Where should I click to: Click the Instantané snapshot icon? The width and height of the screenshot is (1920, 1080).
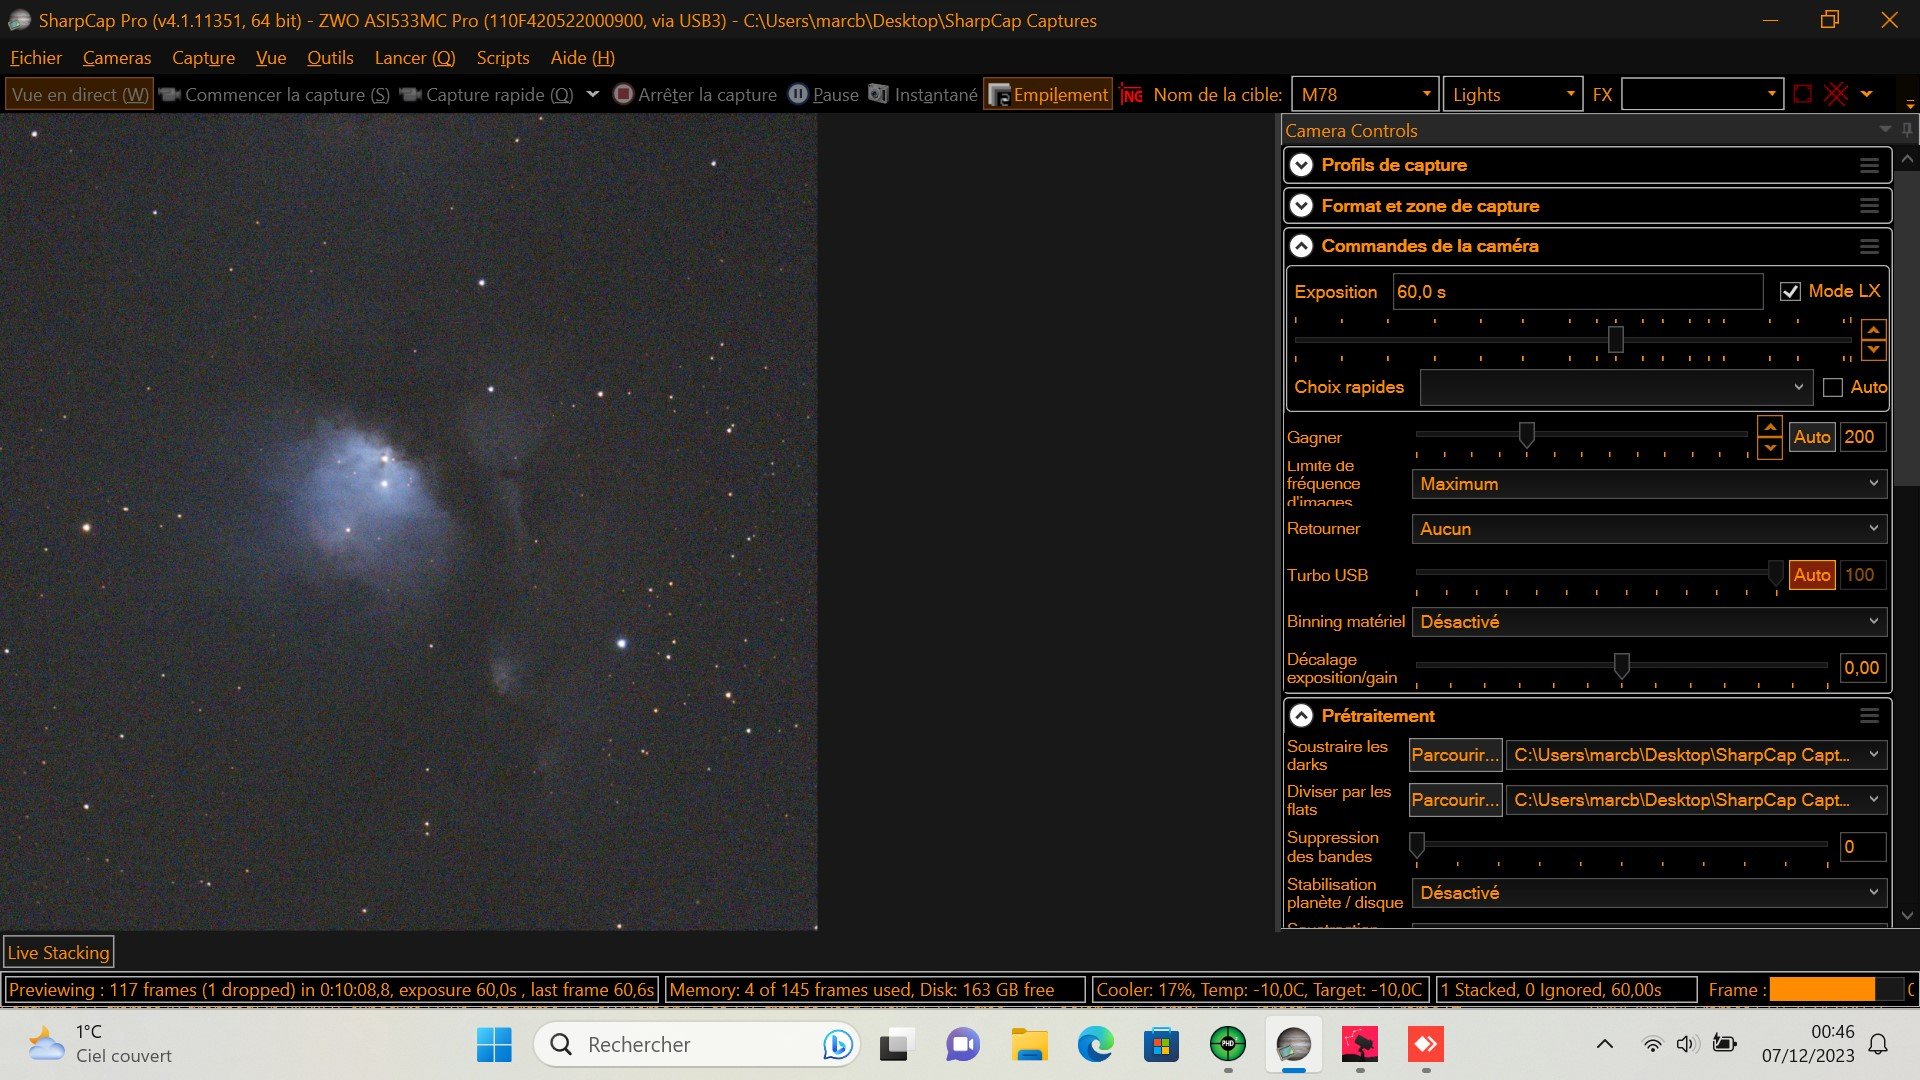click(878, 94)
